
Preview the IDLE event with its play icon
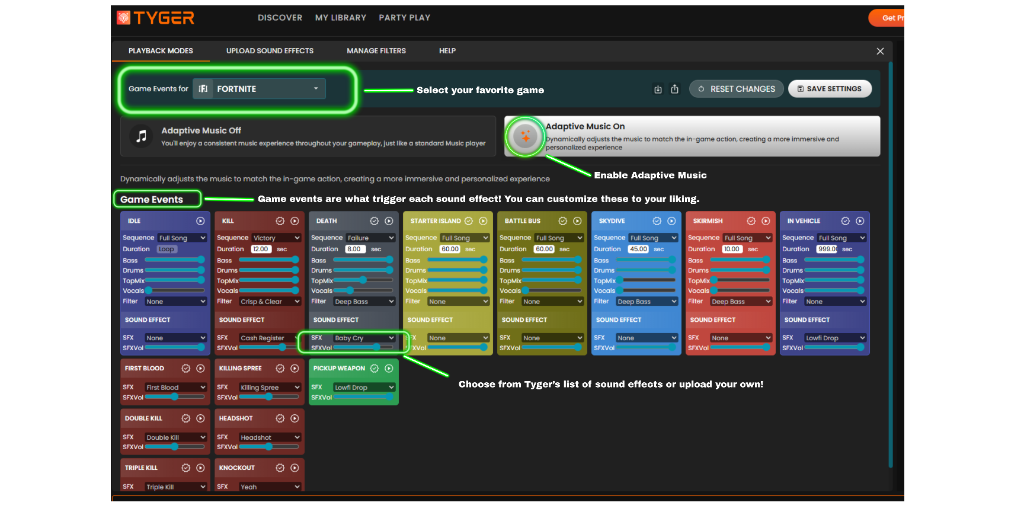200,221
